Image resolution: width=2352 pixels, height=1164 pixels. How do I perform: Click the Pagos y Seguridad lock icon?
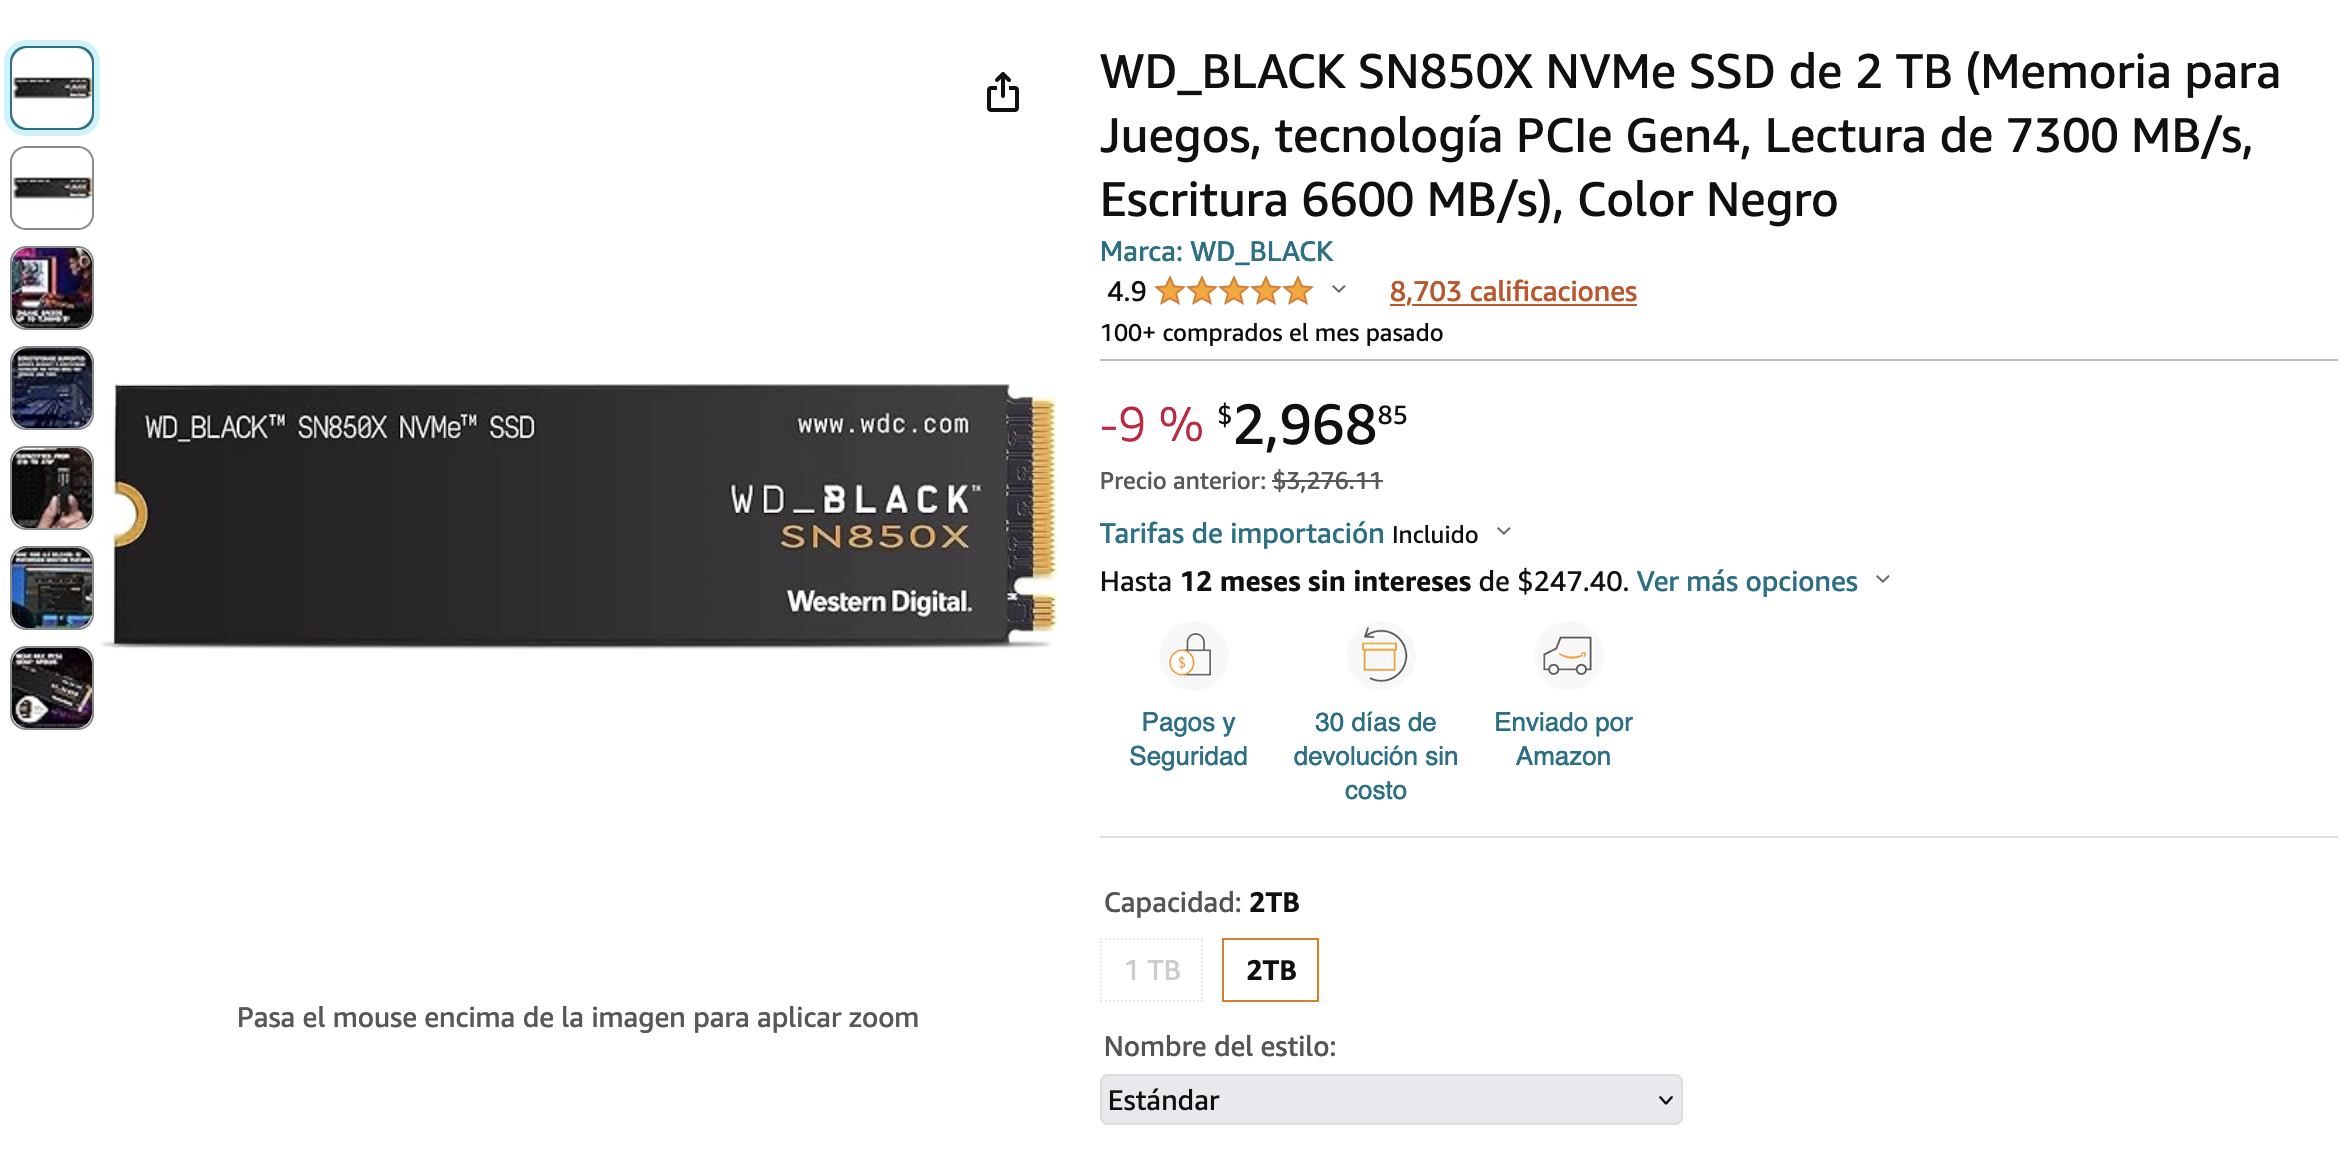coord(1192,656)
